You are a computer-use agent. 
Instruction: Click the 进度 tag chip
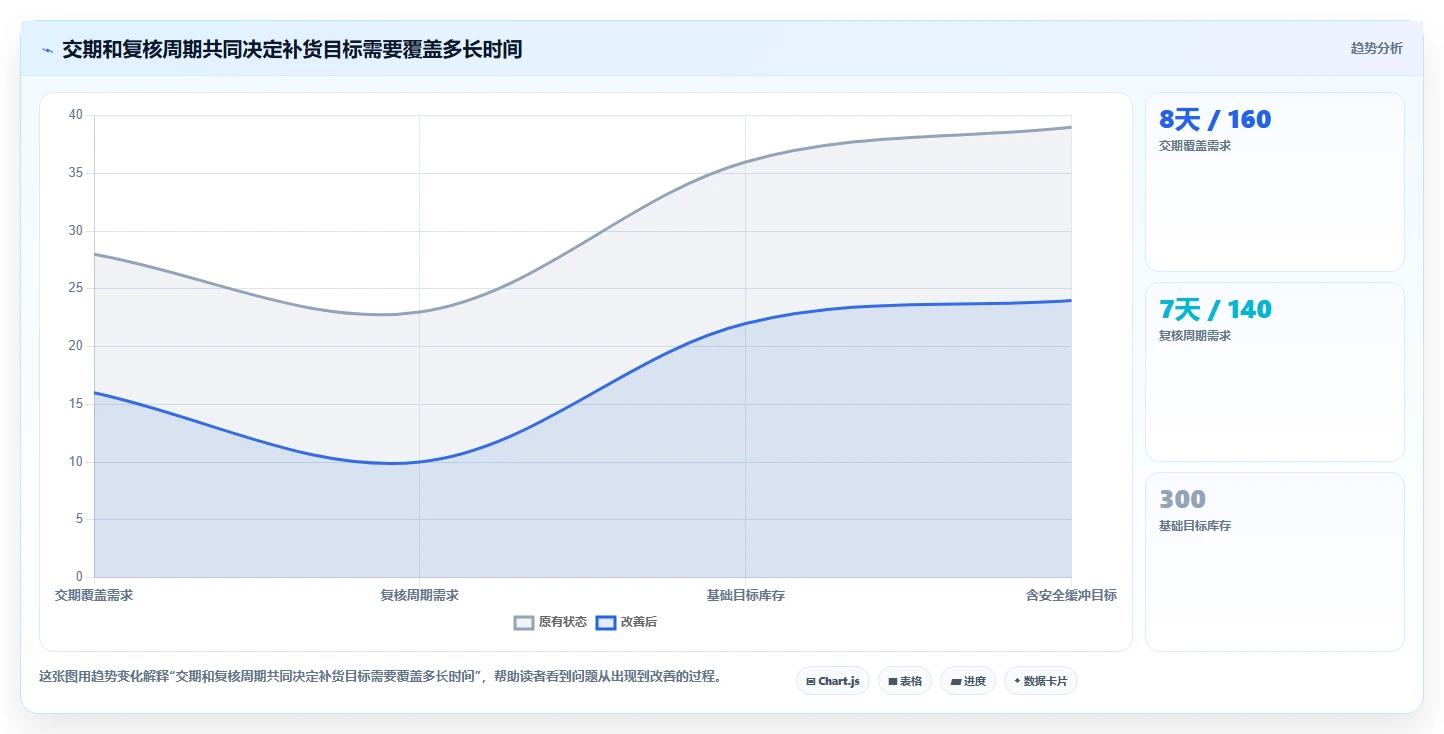click(968, 681)
